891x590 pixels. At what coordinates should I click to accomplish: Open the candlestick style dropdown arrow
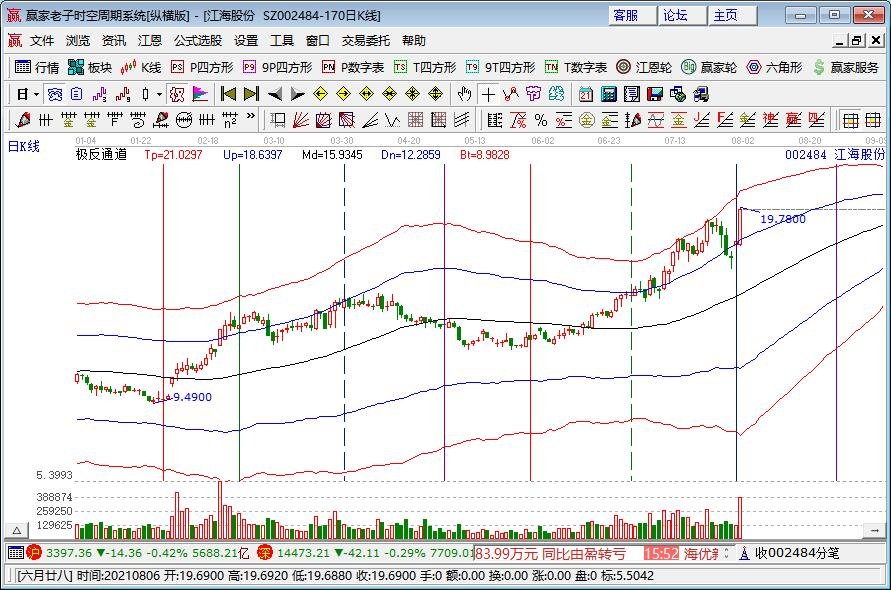(159, 94)
